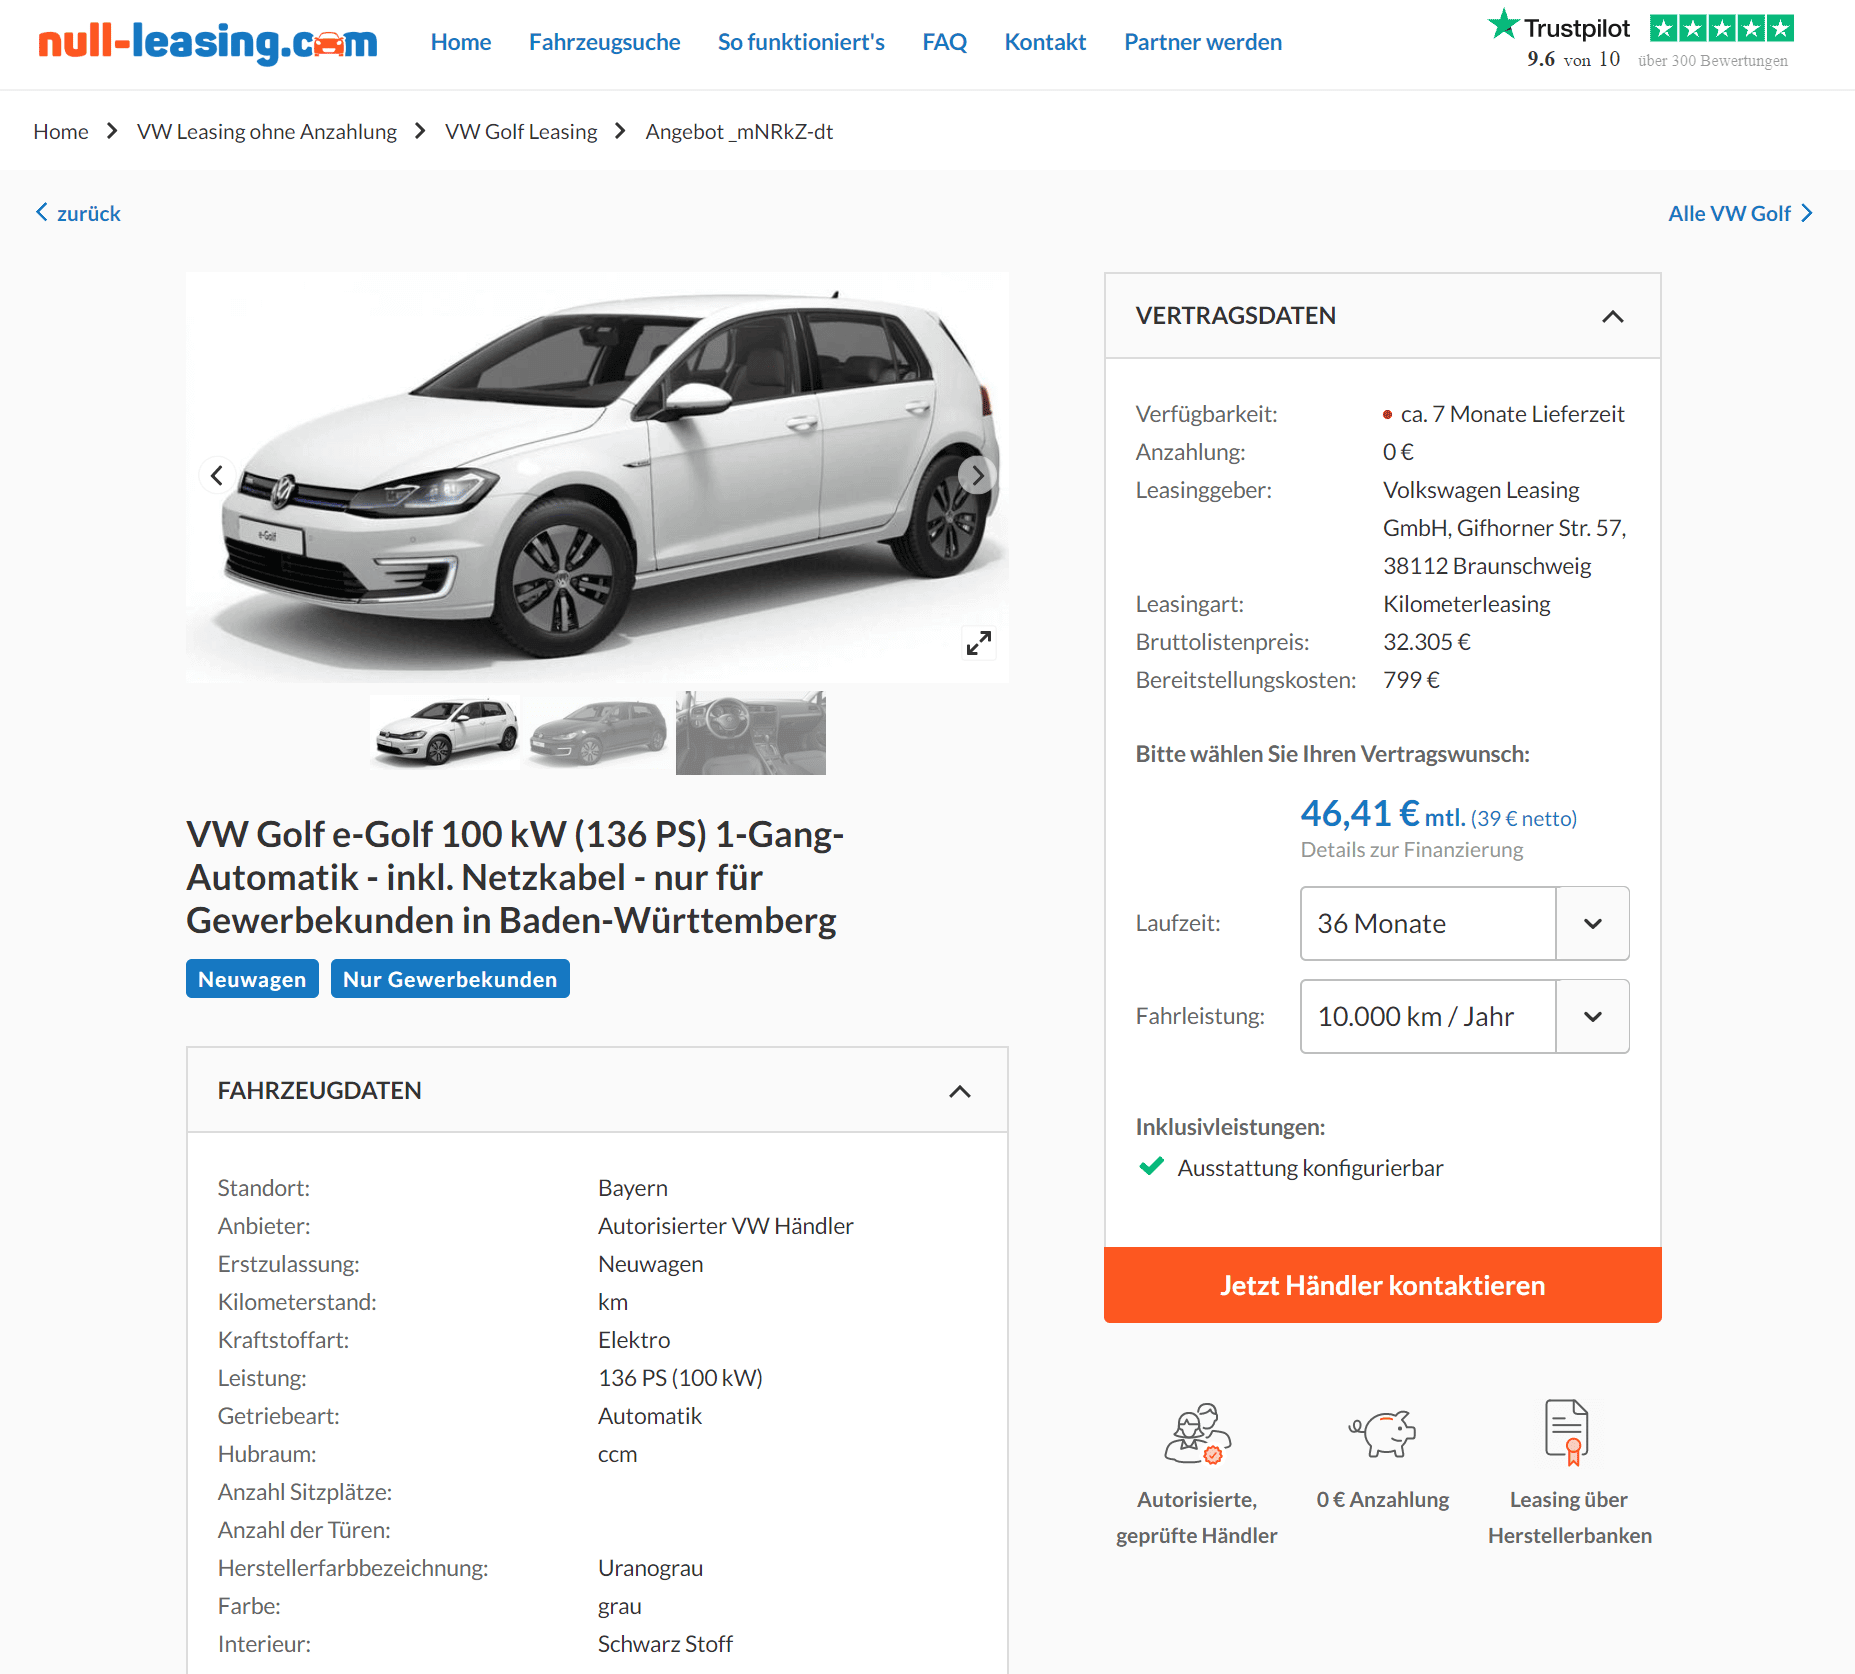Click Autorisierter VW Händler value
The height and width of the screenshot is (1674, 1855).
[x=726, y=1226]
